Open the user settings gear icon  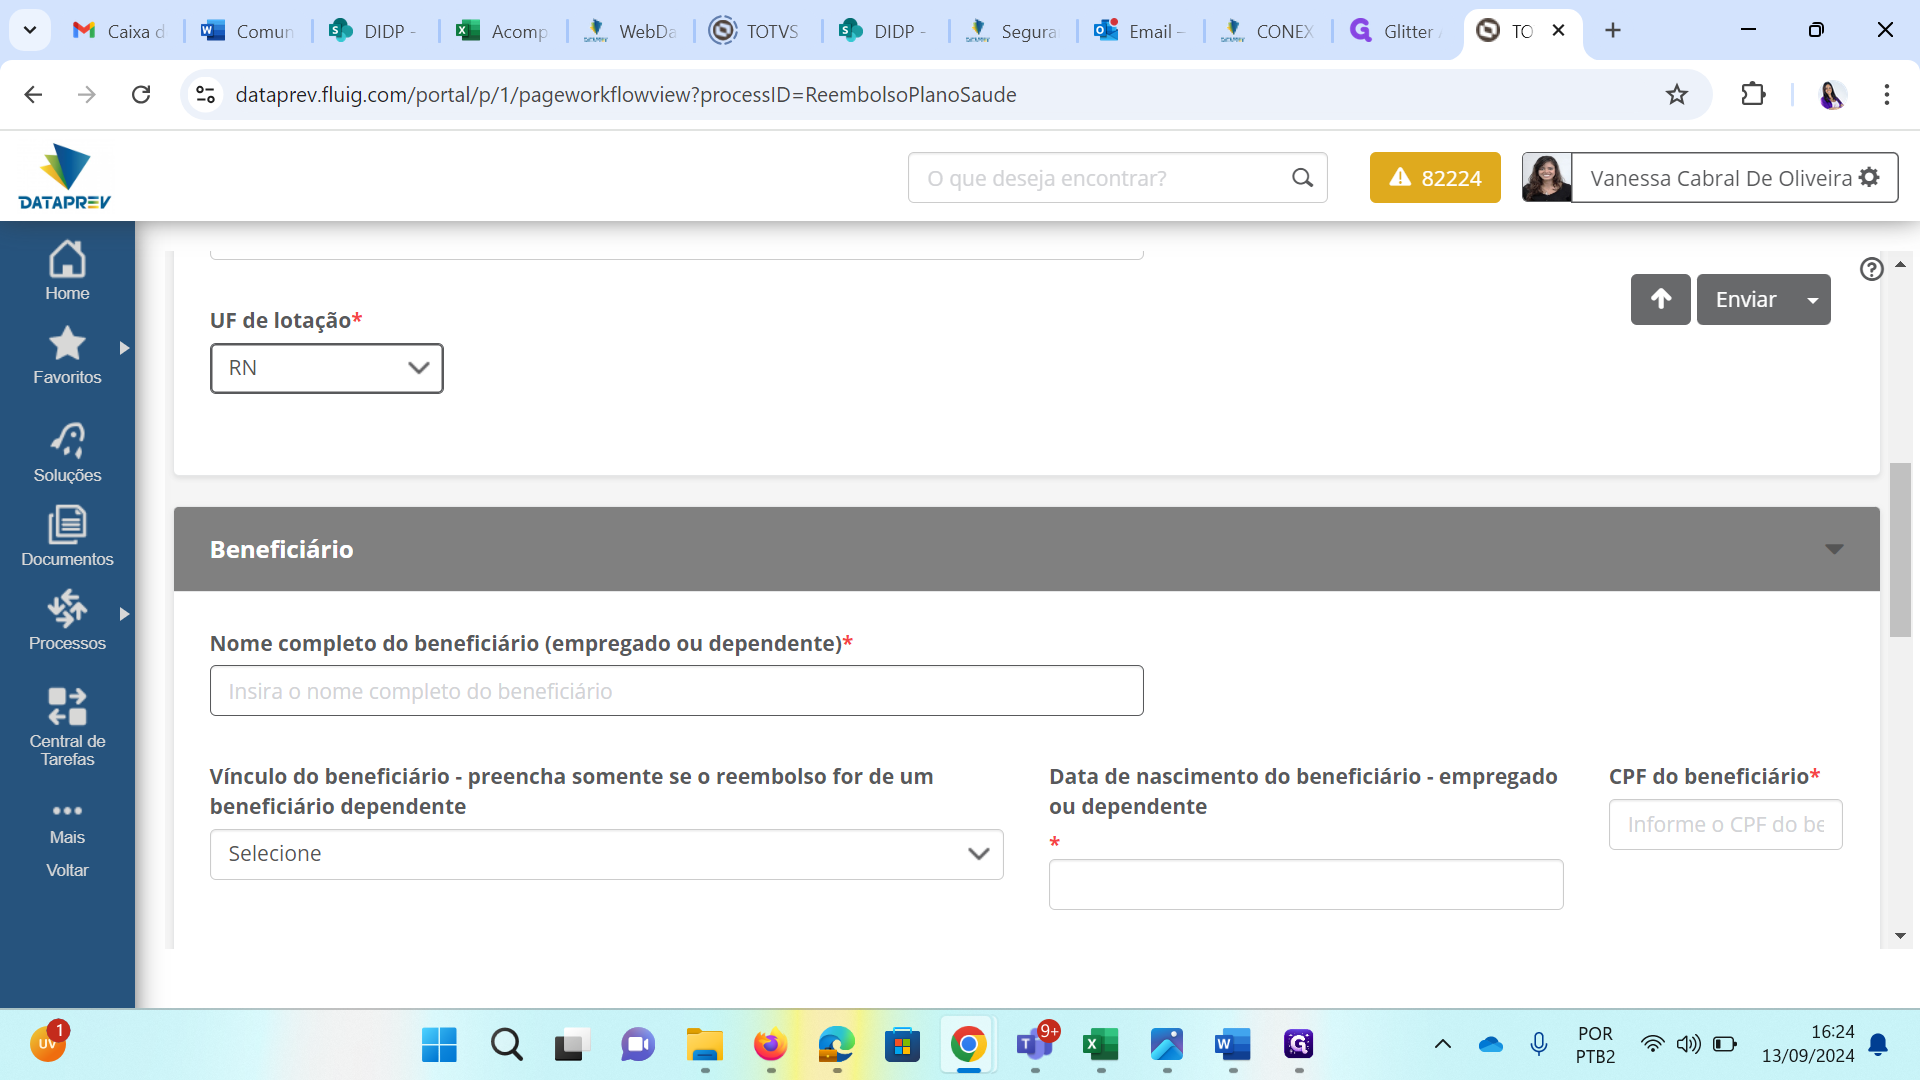tap(1869, 177)
